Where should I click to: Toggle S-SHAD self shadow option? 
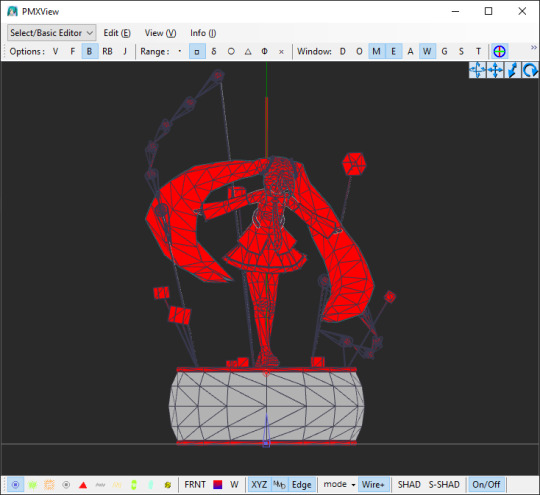tap(444, 485)
